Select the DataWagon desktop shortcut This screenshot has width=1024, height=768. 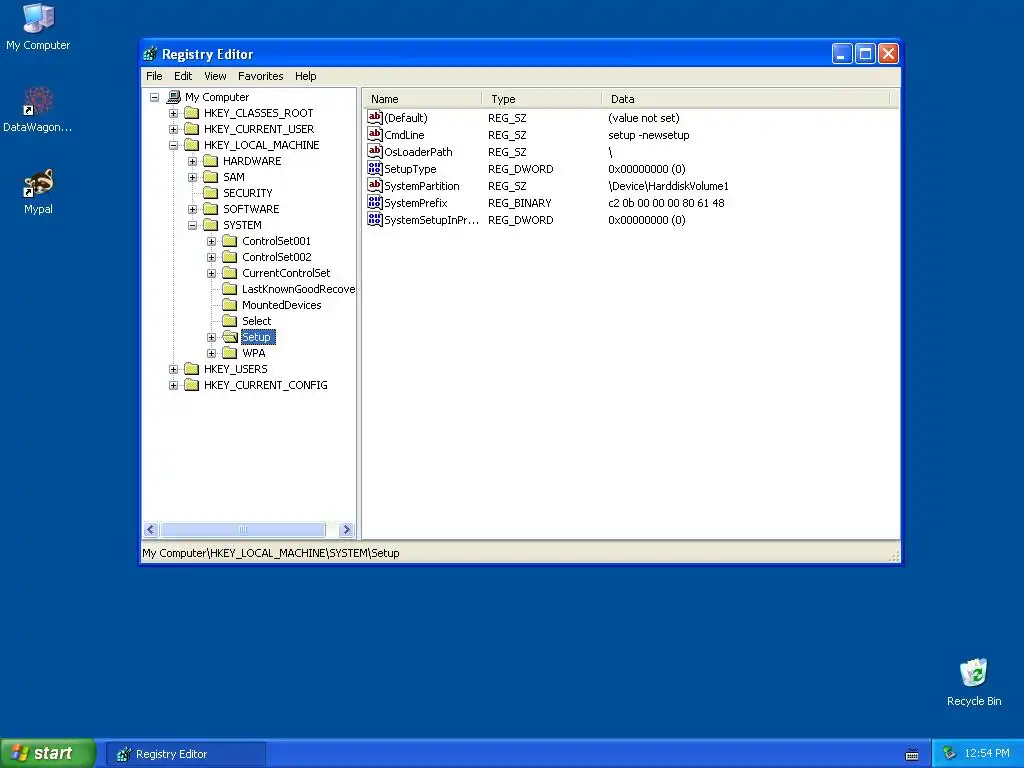coord(39,101)
